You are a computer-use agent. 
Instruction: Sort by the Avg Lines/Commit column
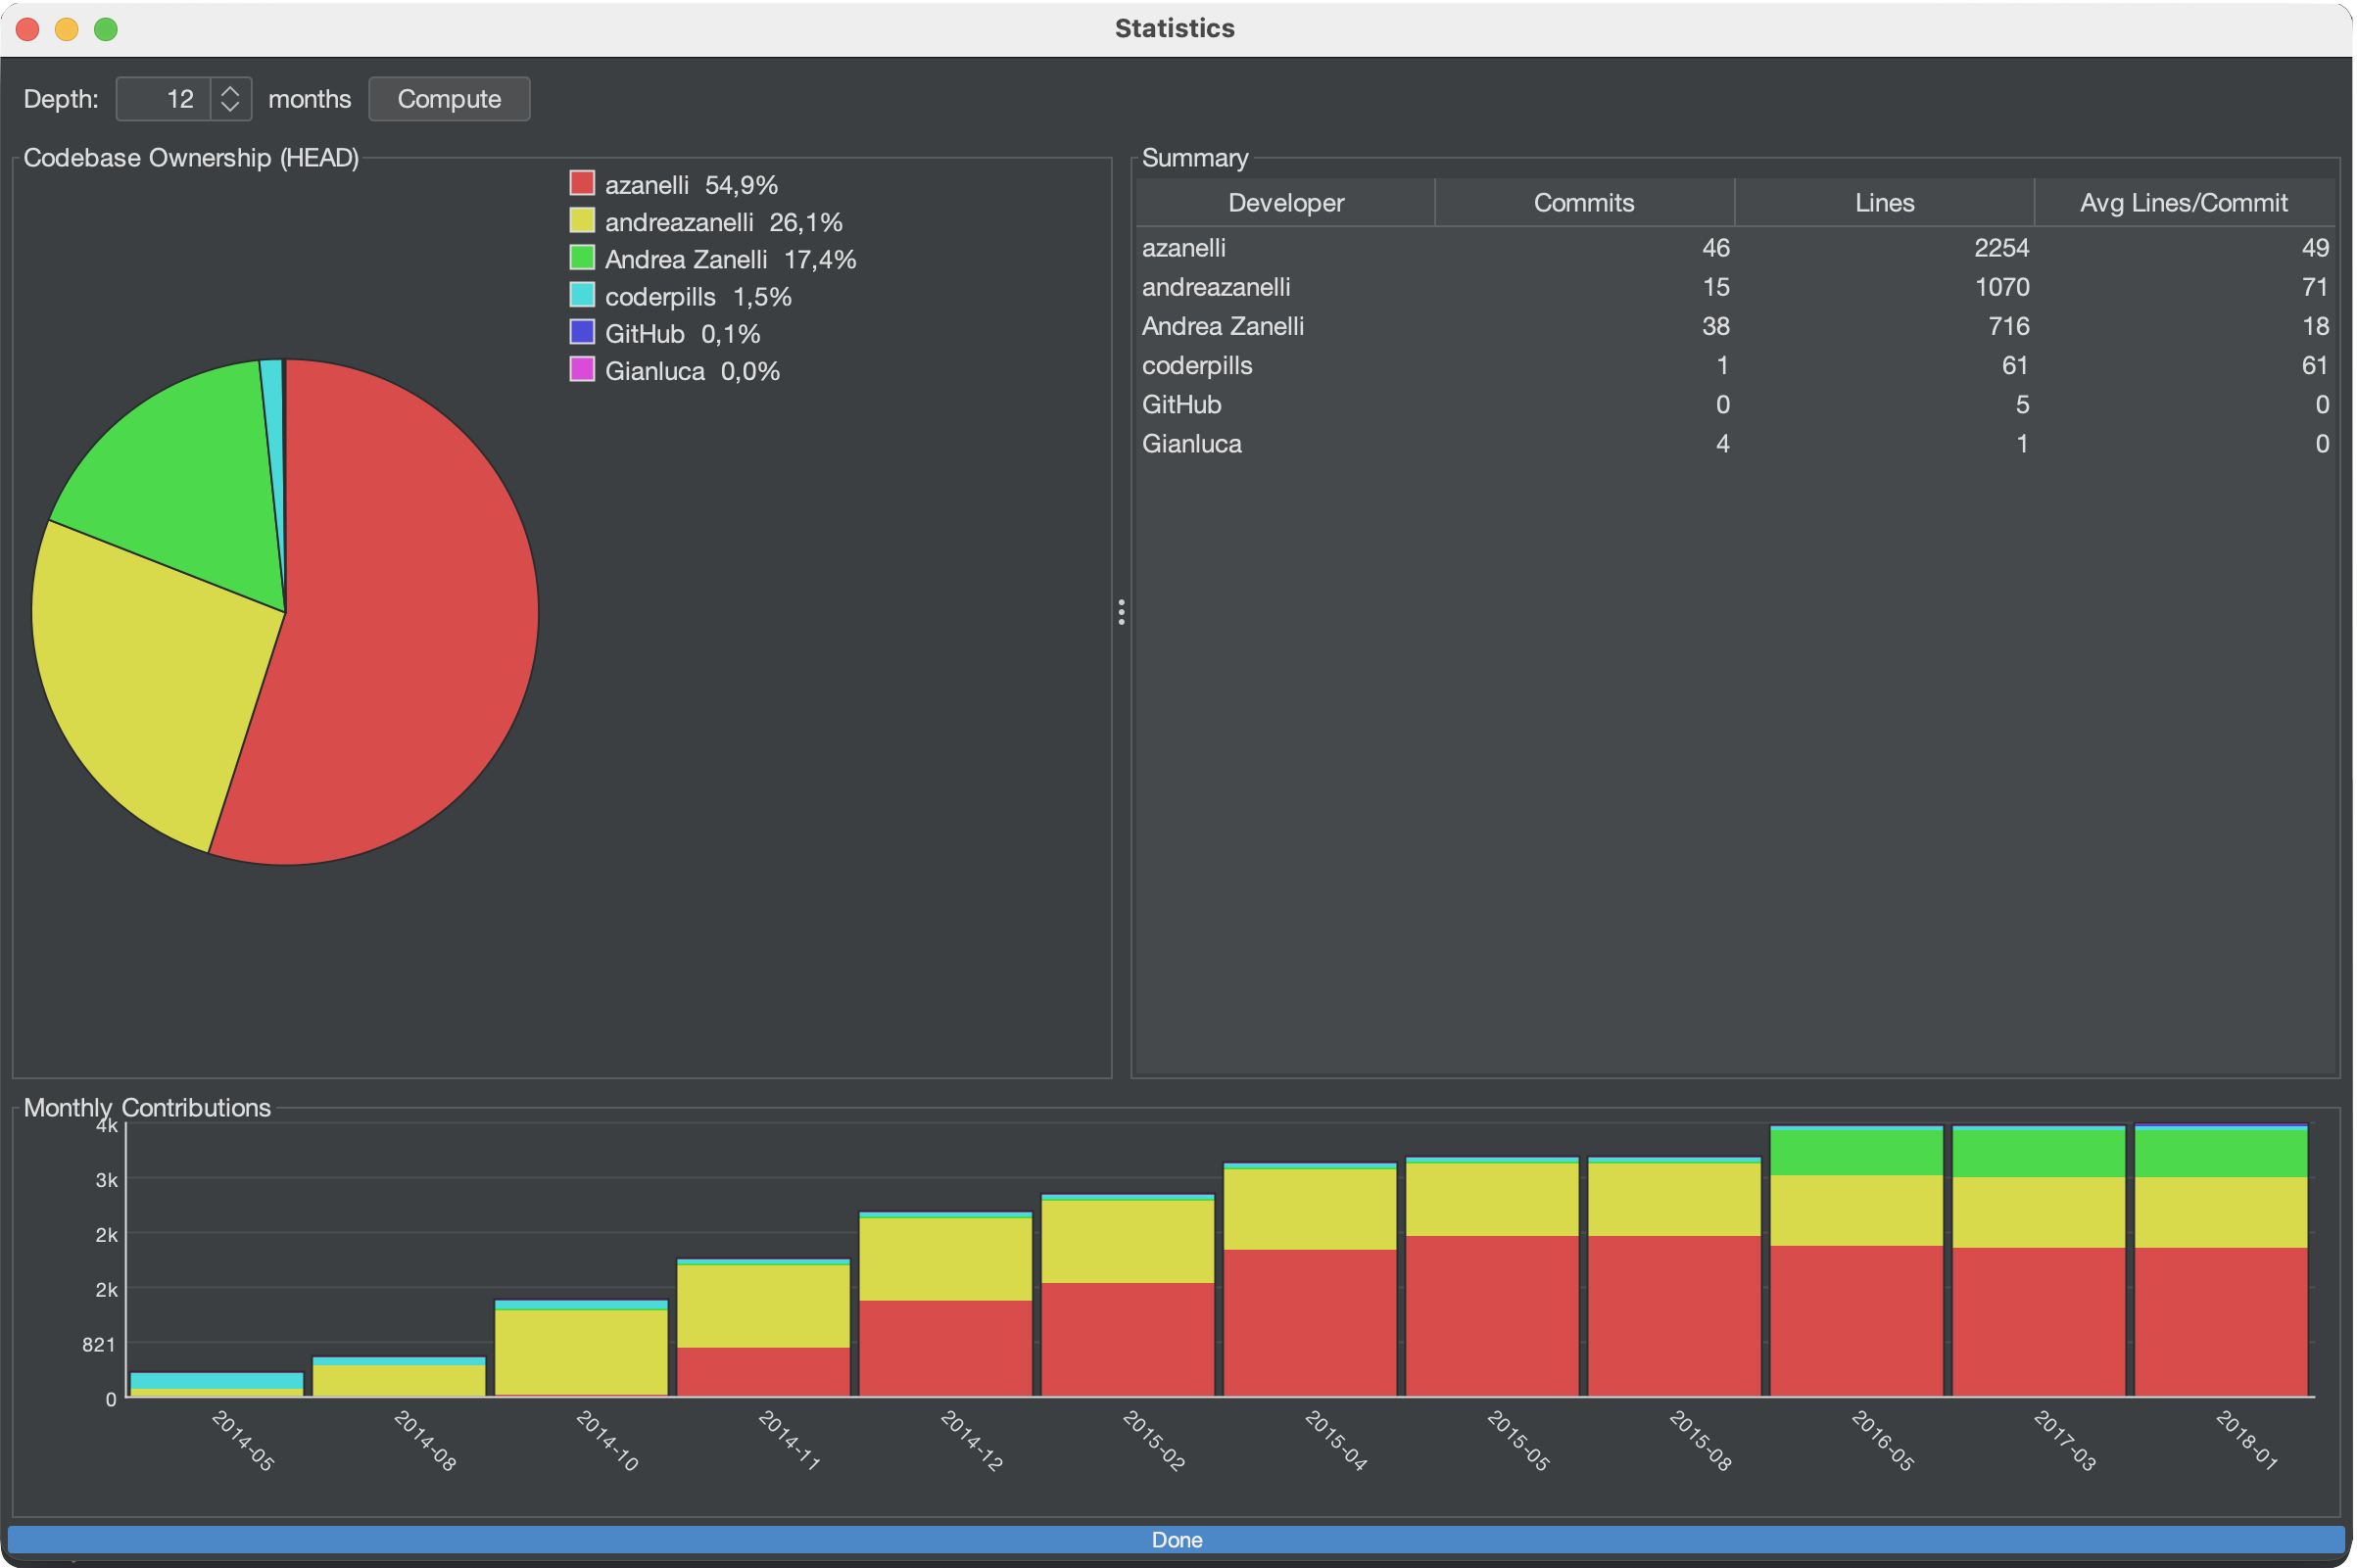2183,202
